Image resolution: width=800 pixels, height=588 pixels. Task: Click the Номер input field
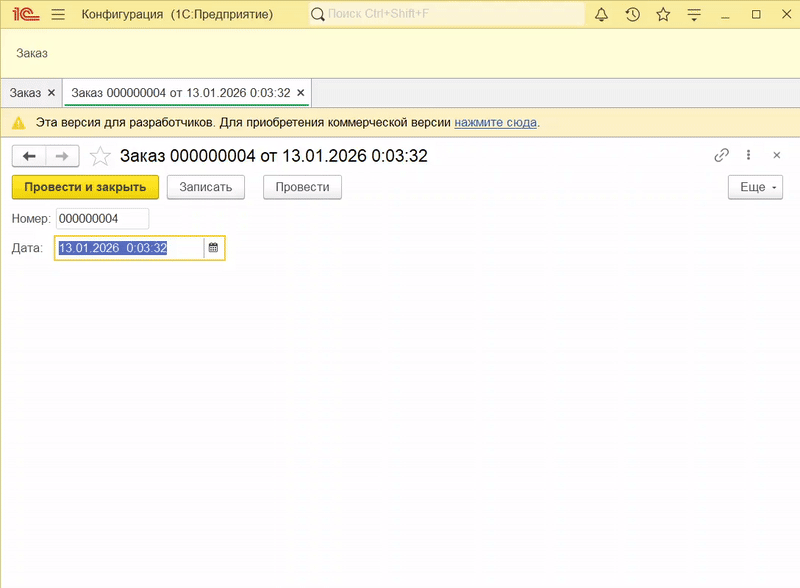(x=103, y=218)
